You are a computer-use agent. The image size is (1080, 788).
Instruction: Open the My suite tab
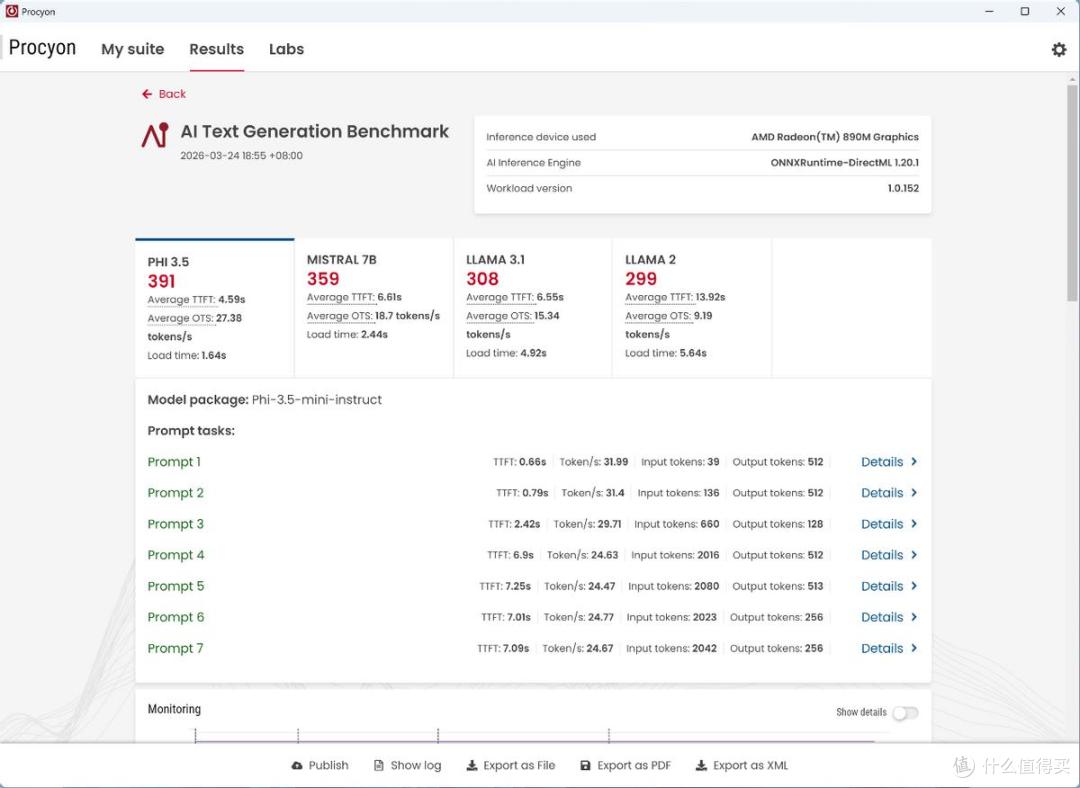tap(132, 49)
